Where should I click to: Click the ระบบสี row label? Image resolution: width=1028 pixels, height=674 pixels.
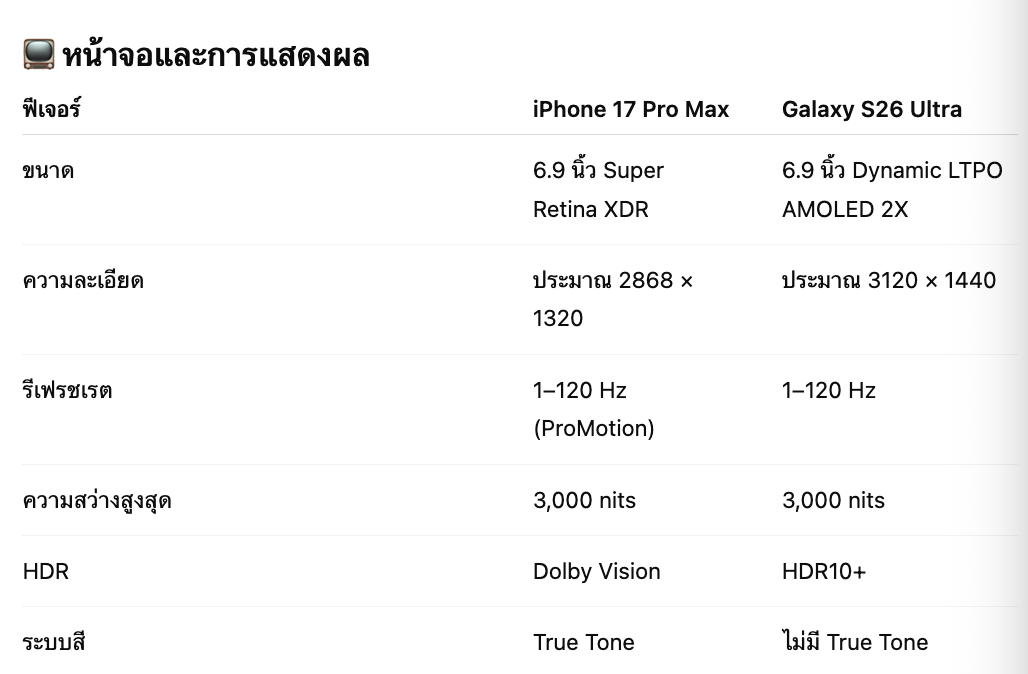coord(53,643)
